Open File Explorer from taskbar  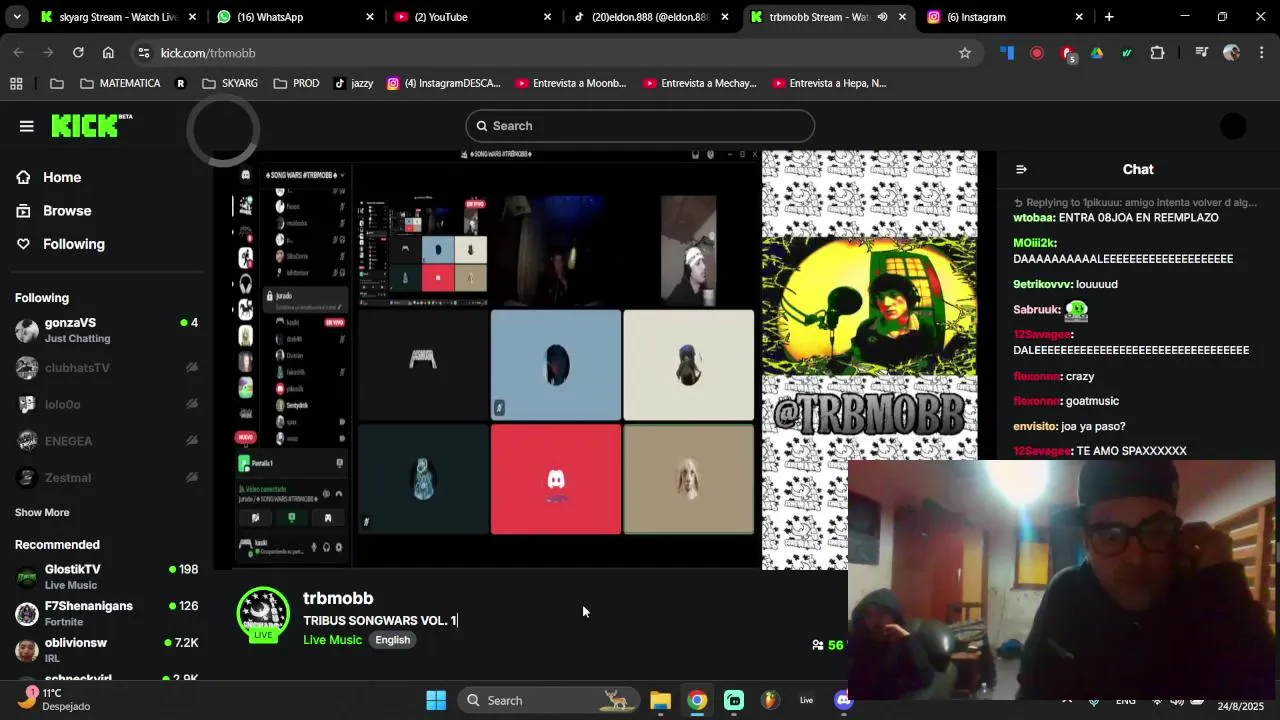[660, 700]
